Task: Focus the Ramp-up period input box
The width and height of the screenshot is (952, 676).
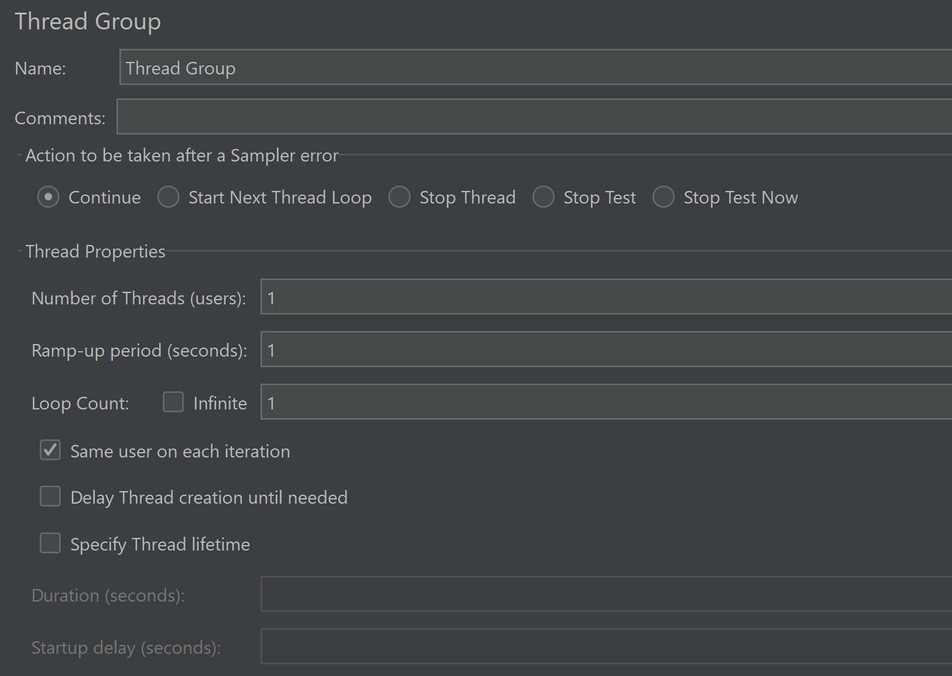Action: coord(605,350)
